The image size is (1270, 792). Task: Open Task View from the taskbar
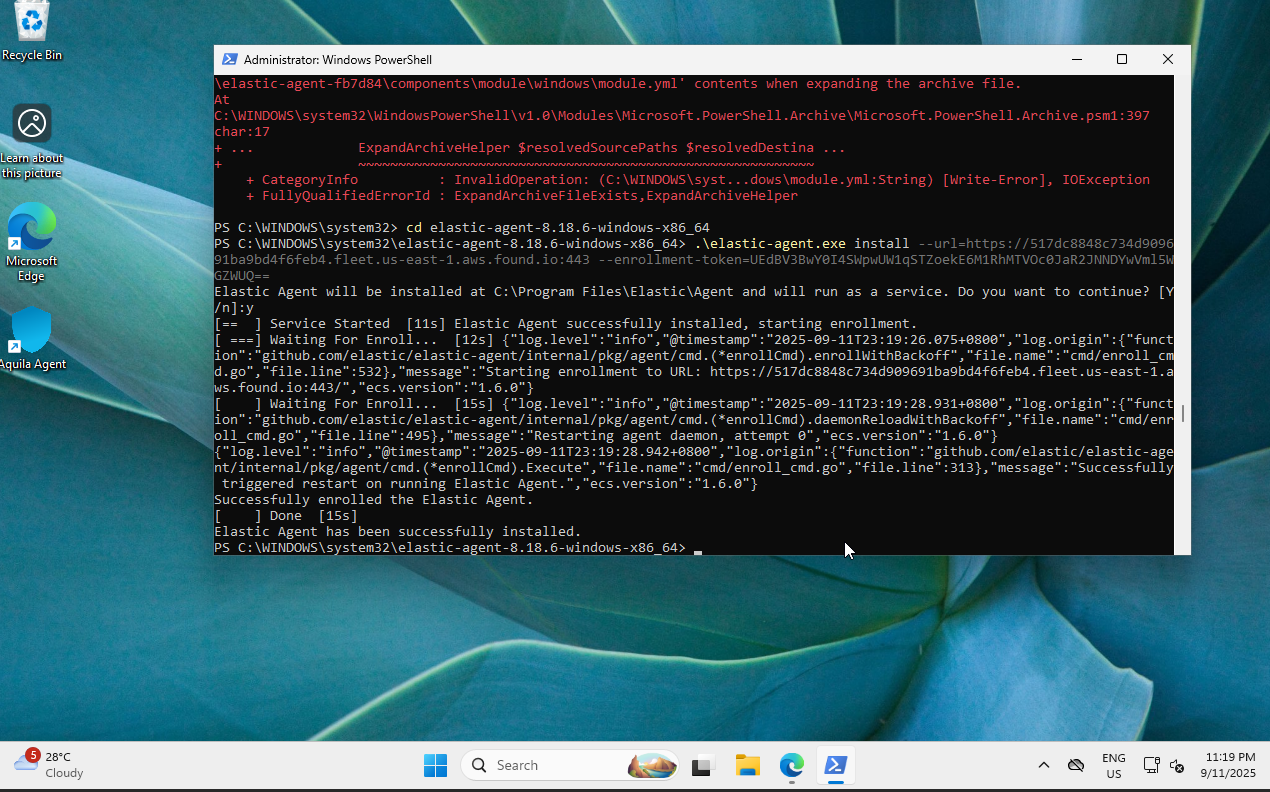click(704, 765)
